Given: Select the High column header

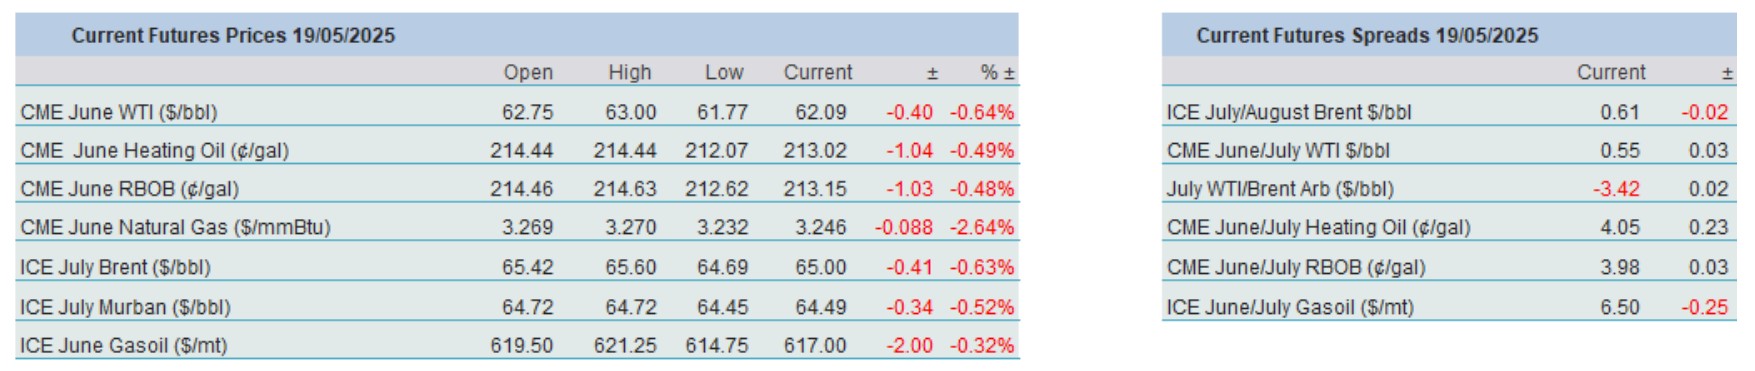Looking at the screenshot, I should [x=630, y=72].
